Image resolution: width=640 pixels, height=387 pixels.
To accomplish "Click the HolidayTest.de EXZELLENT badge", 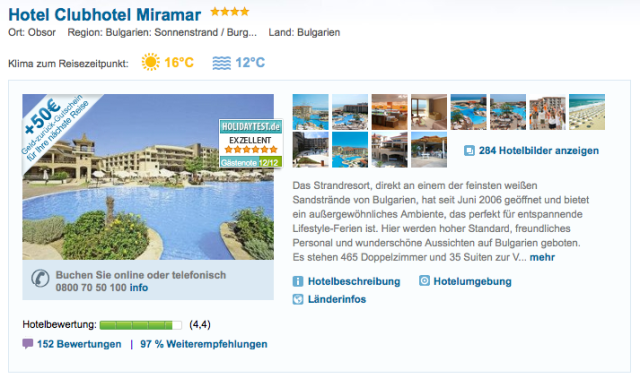I will point(251,143).
